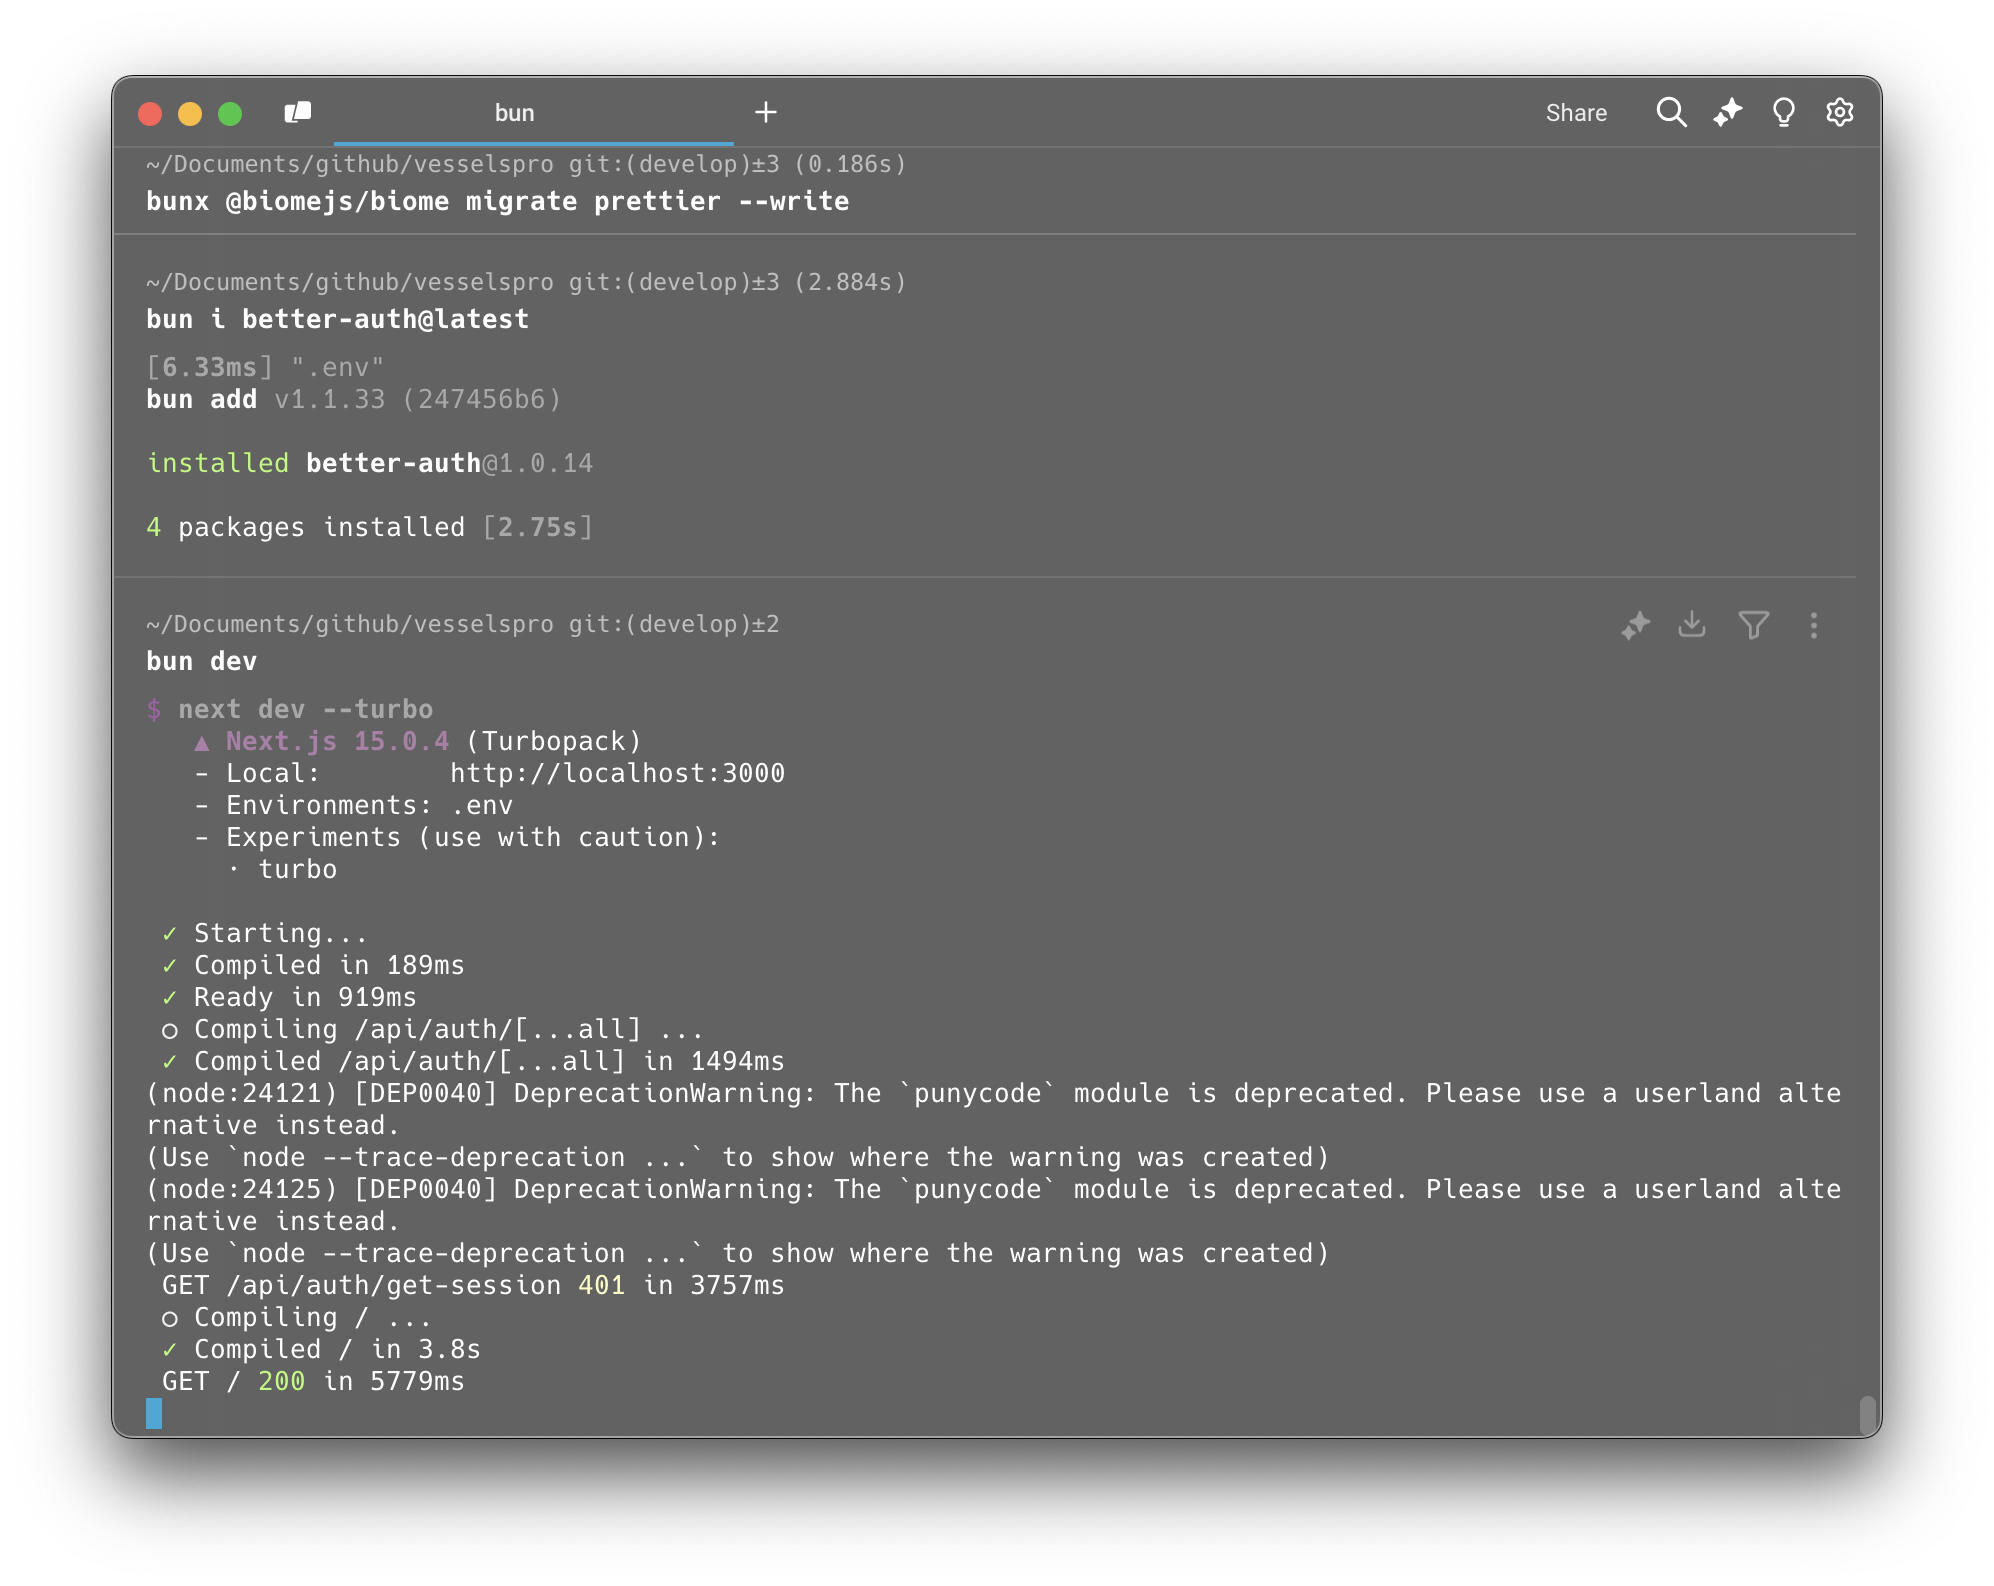This screenshot has height=1586, width=1994.
Task: Select the biome migrate prettier command
Action: pyautogui.click(x=497, y=201)
